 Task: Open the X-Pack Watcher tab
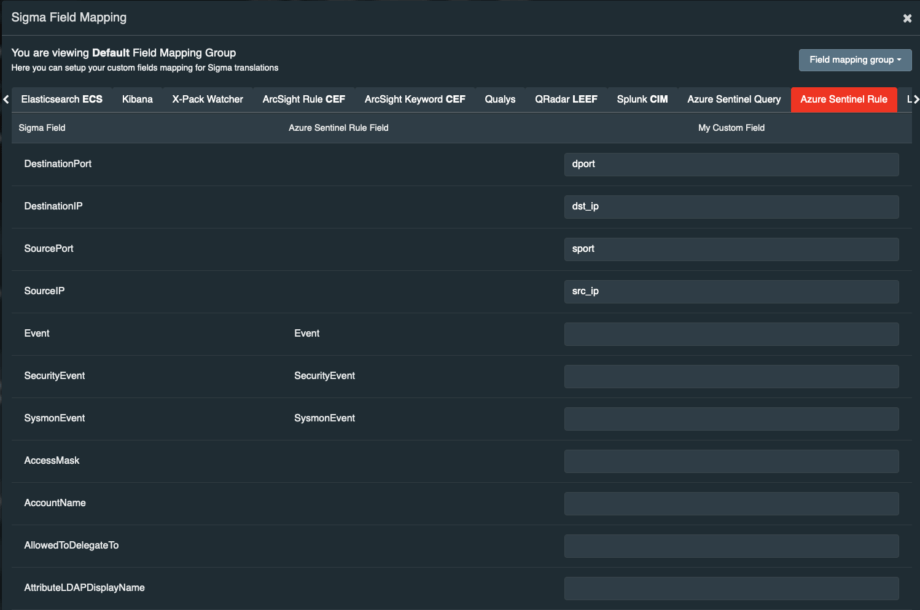(208, 99)
